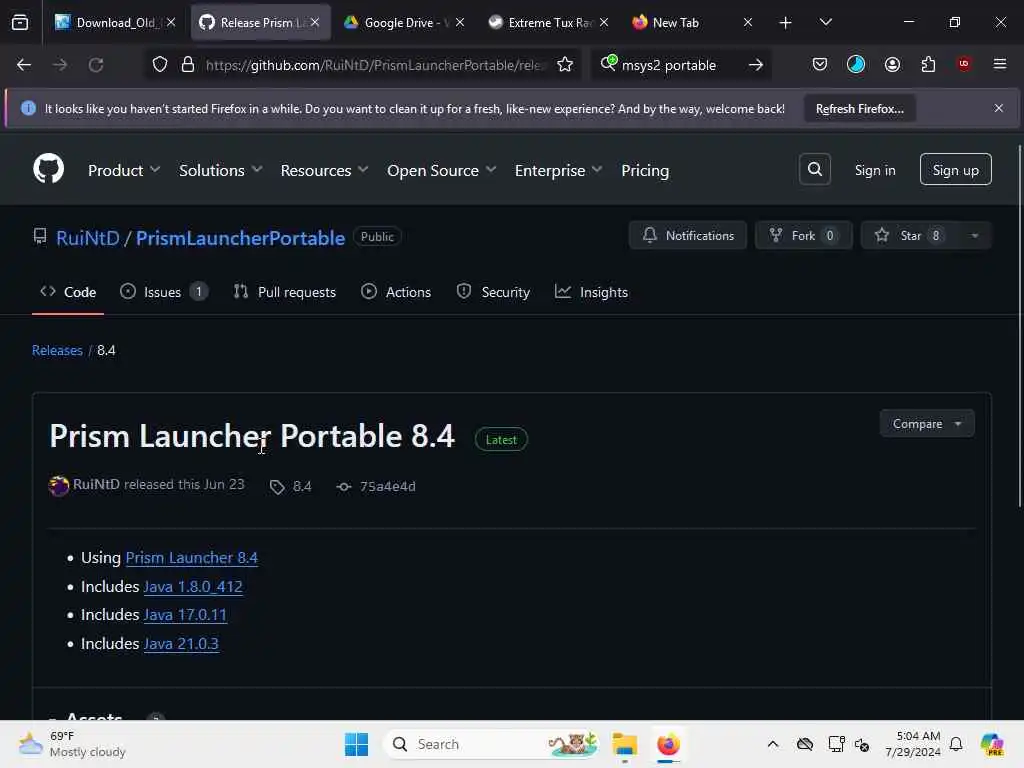Screen dimensions: 1024x768
Task: Click the 8.4 tag icon
Action: click(277, 487)
